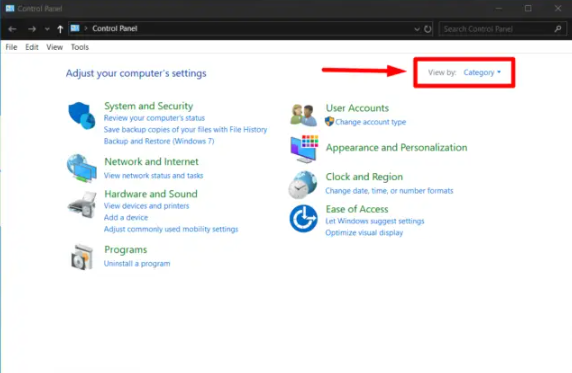This screenshot has width=572, height=373.
Task: Expand the address bar history dropdown
Action: (417, 29)
